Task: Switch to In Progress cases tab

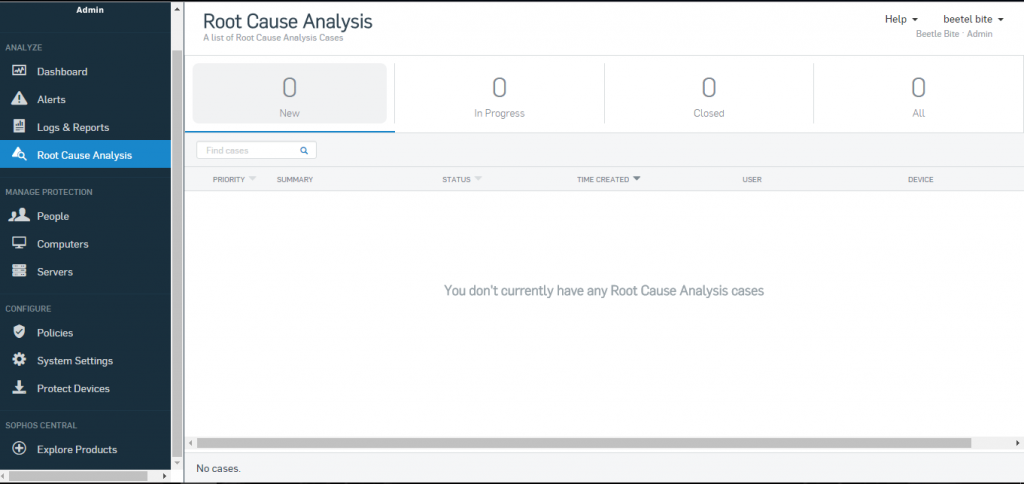Action: pos(499,93)
